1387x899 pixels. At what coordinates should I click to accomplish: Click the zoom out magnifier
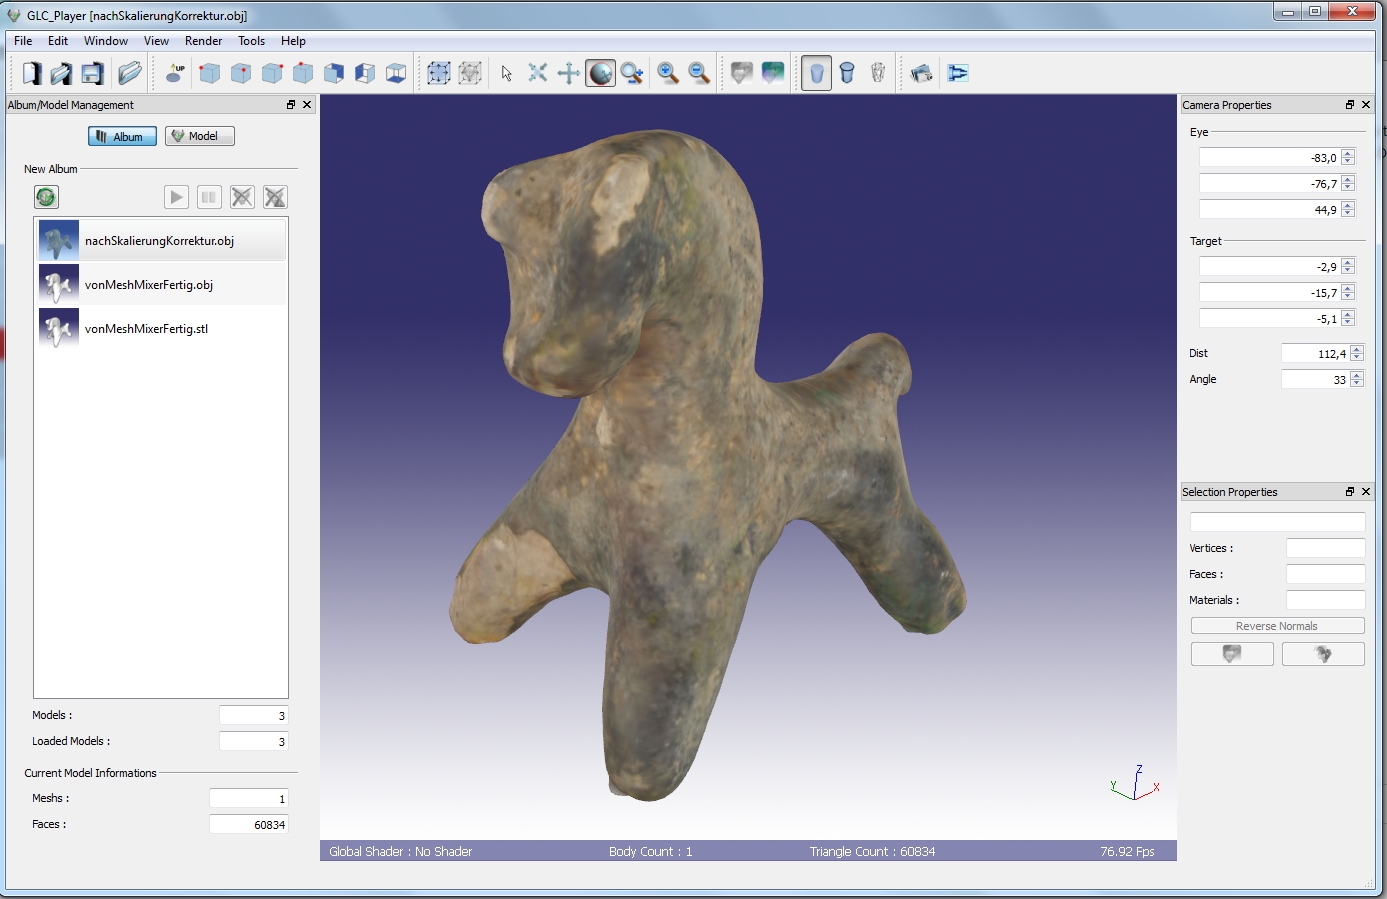click(x=699, y=73)
